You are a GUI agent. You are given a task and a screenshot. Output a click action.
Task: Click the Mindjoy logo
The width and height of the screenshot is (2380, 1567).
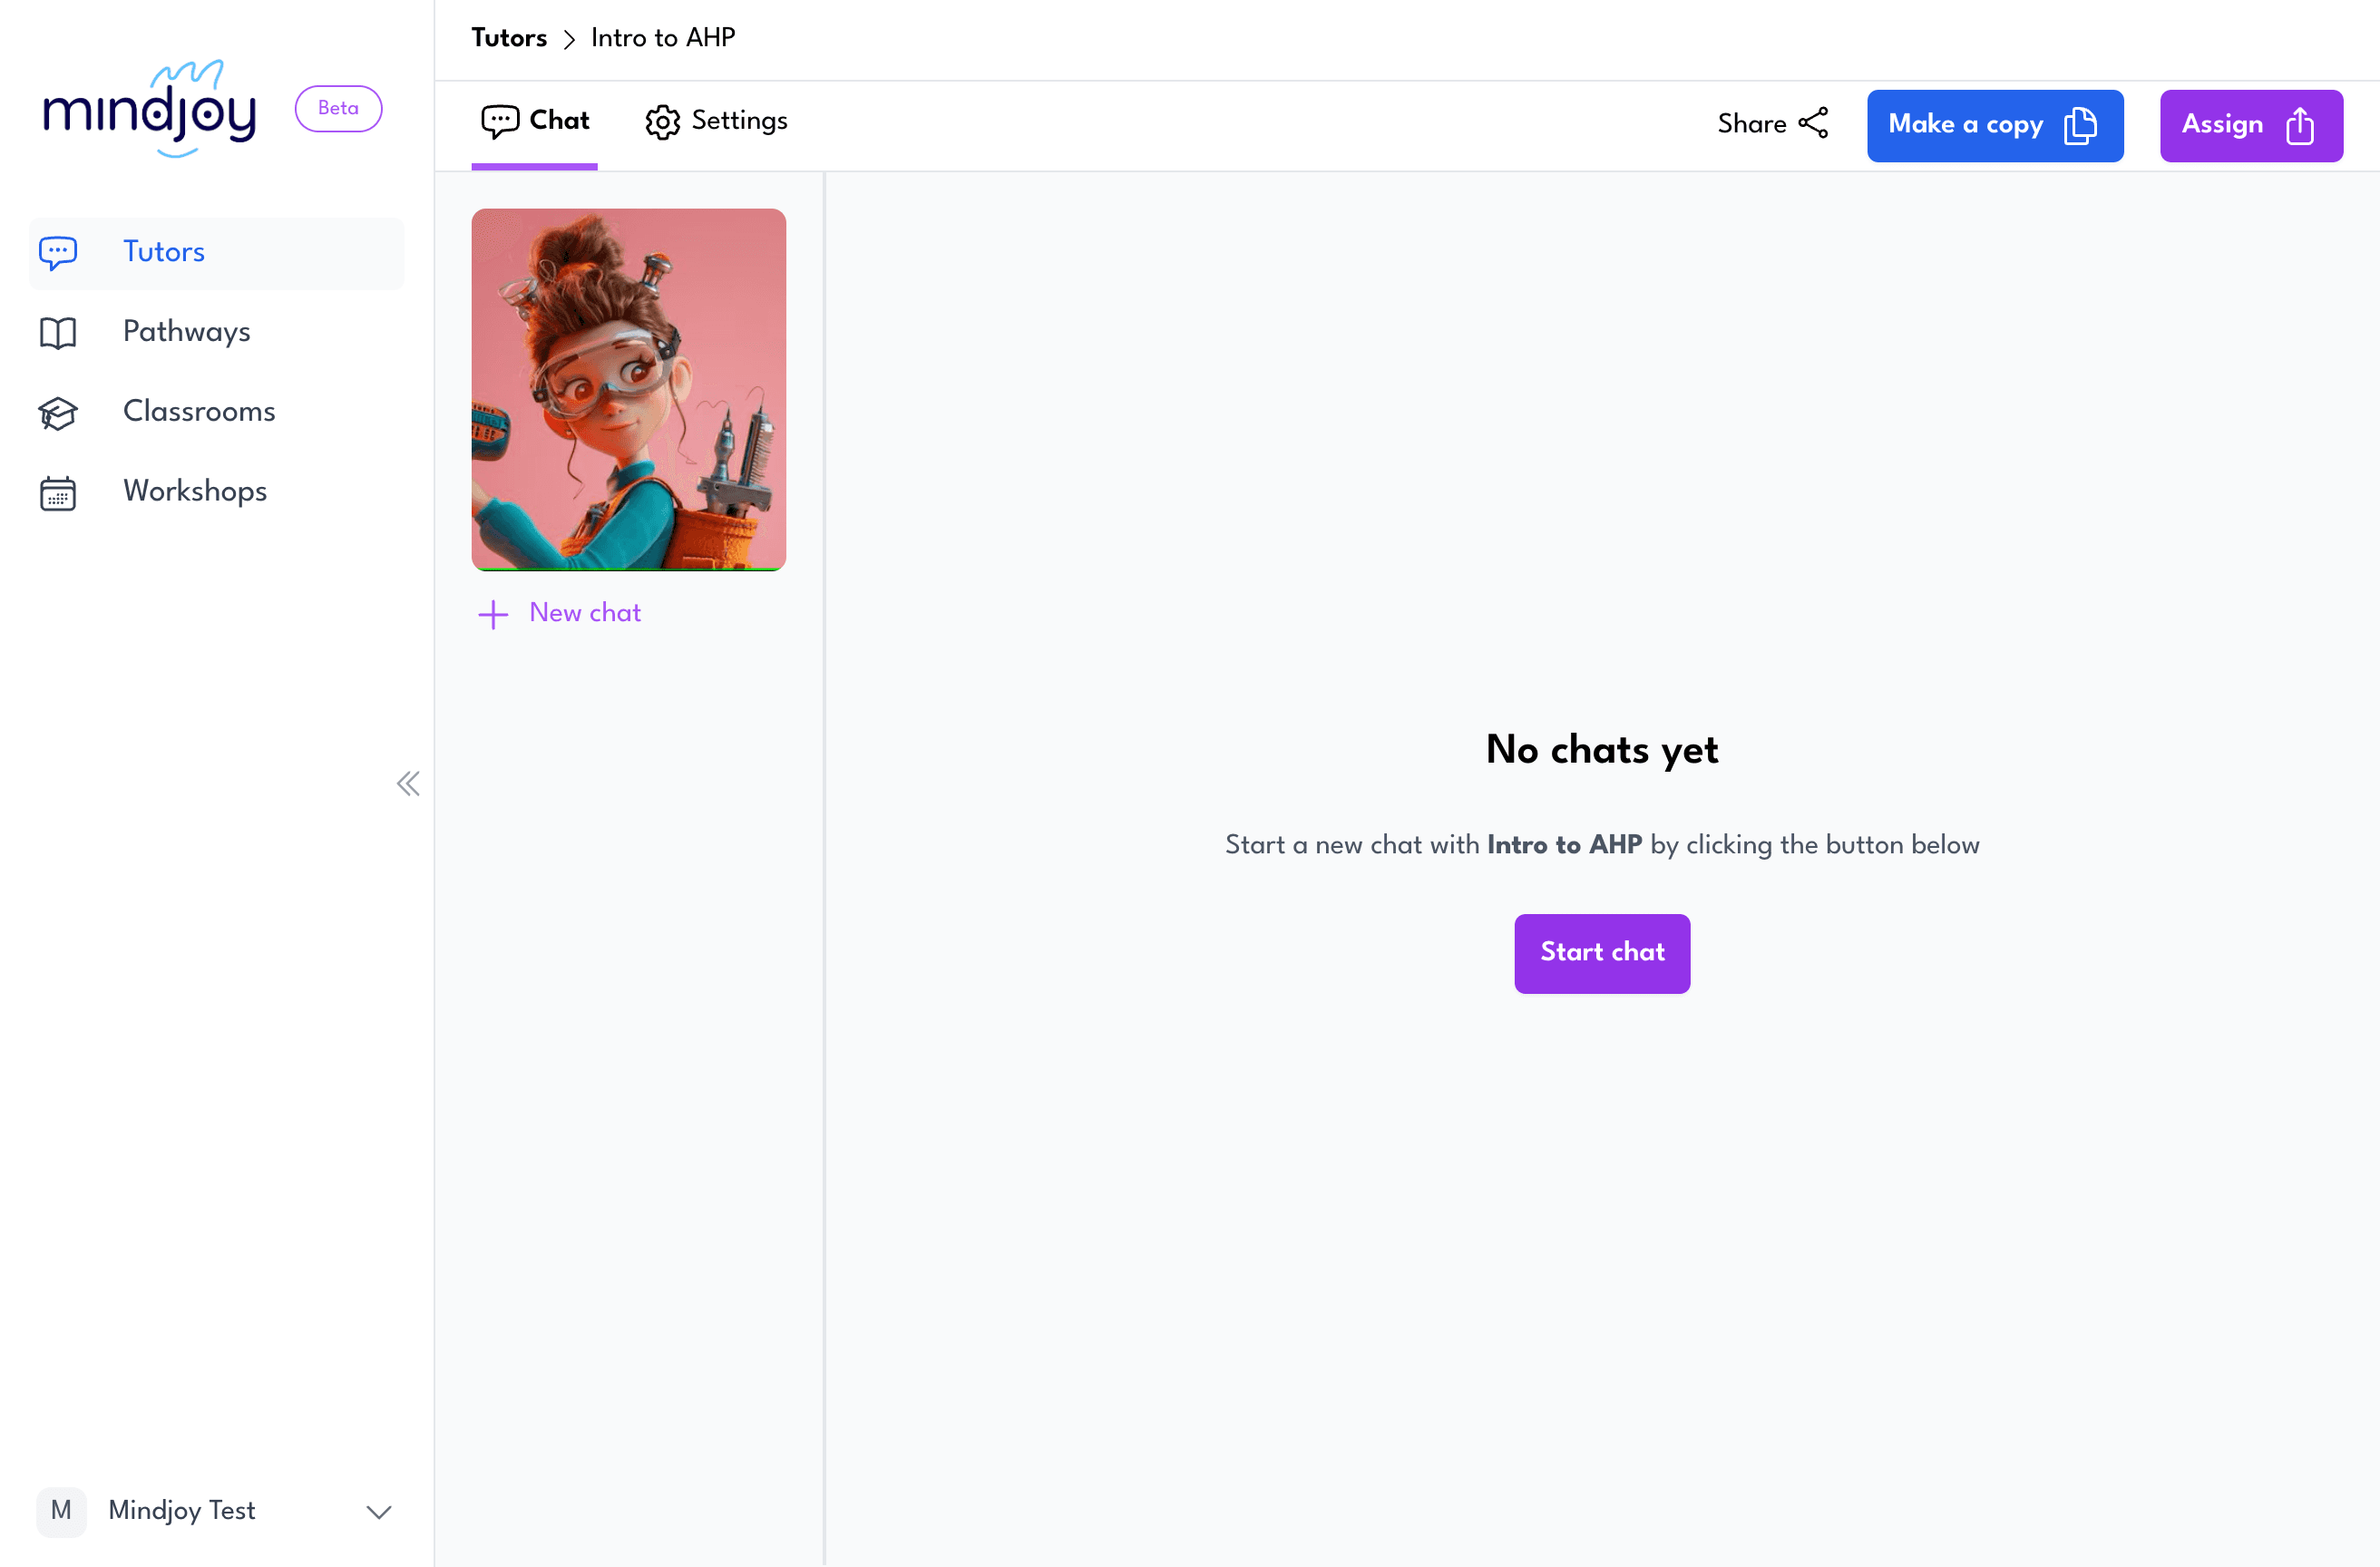pyautogui.click(x=150, y=108)
